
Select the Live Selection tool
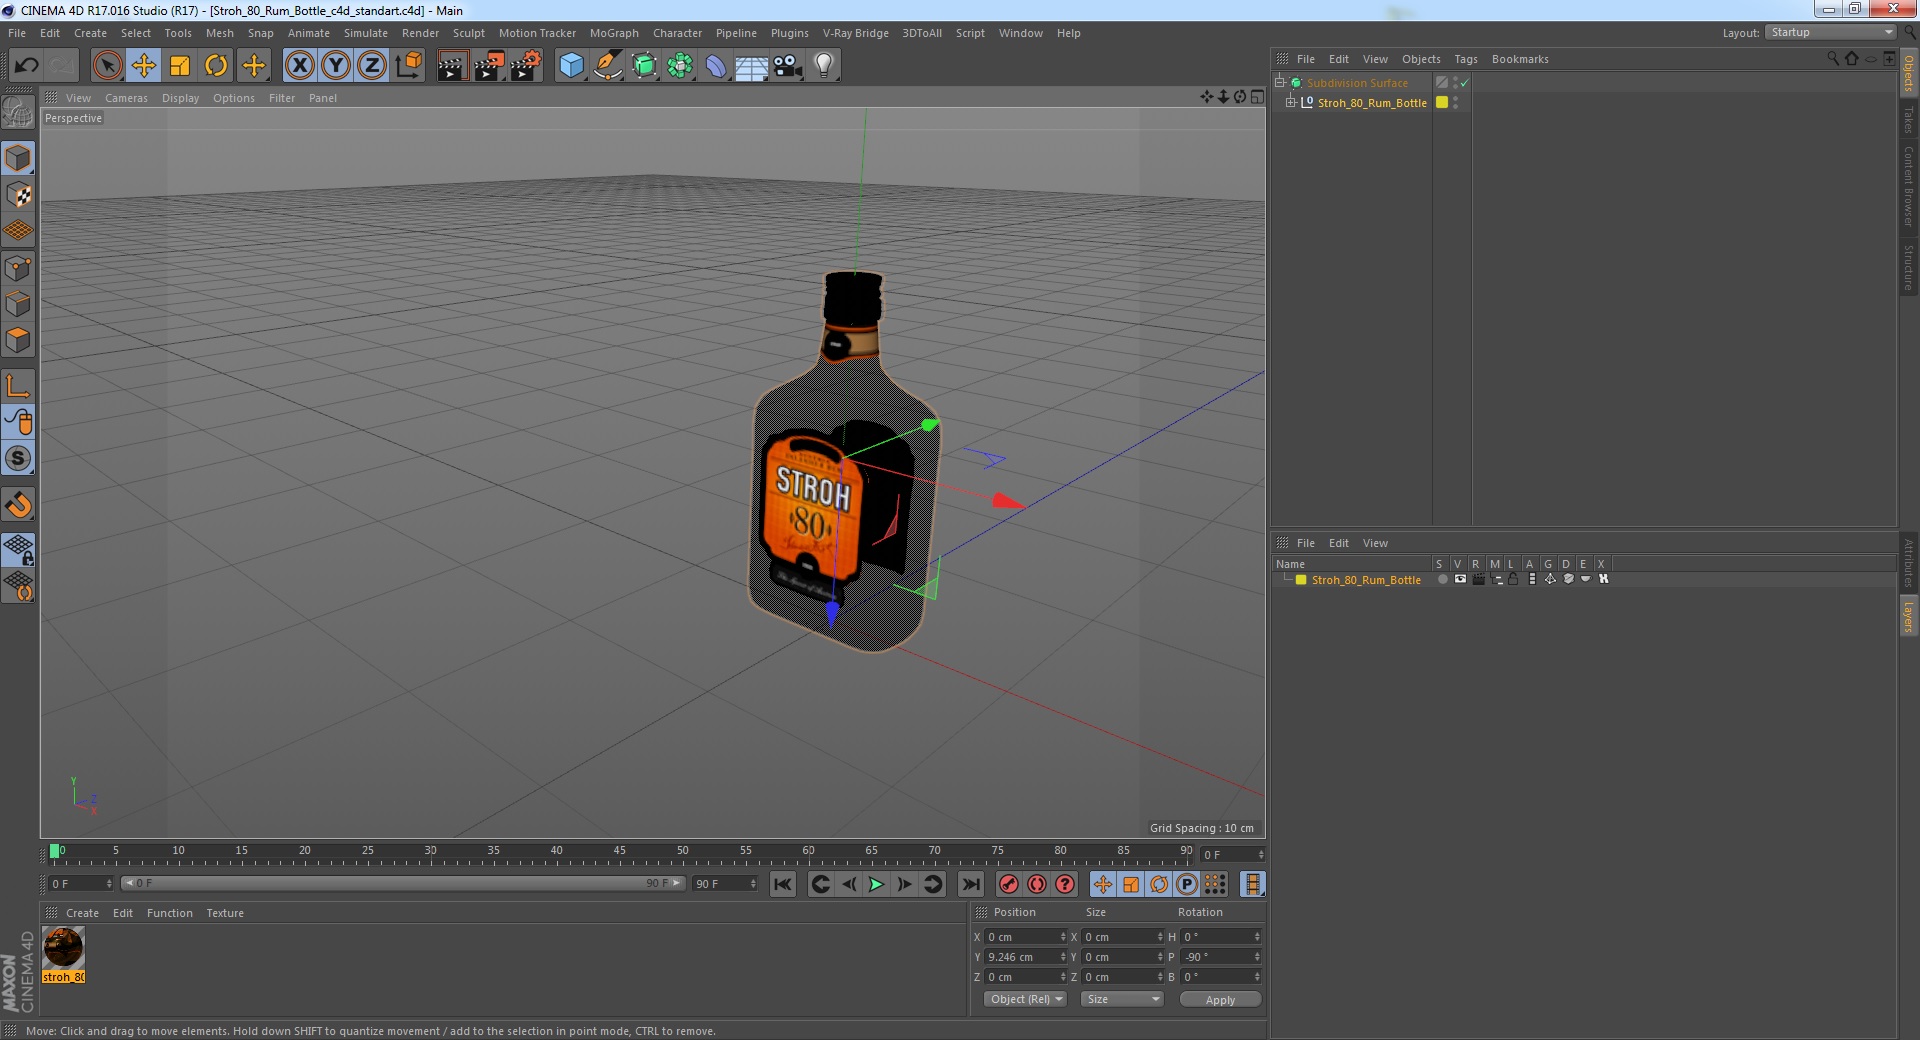[x=107, y=66]
